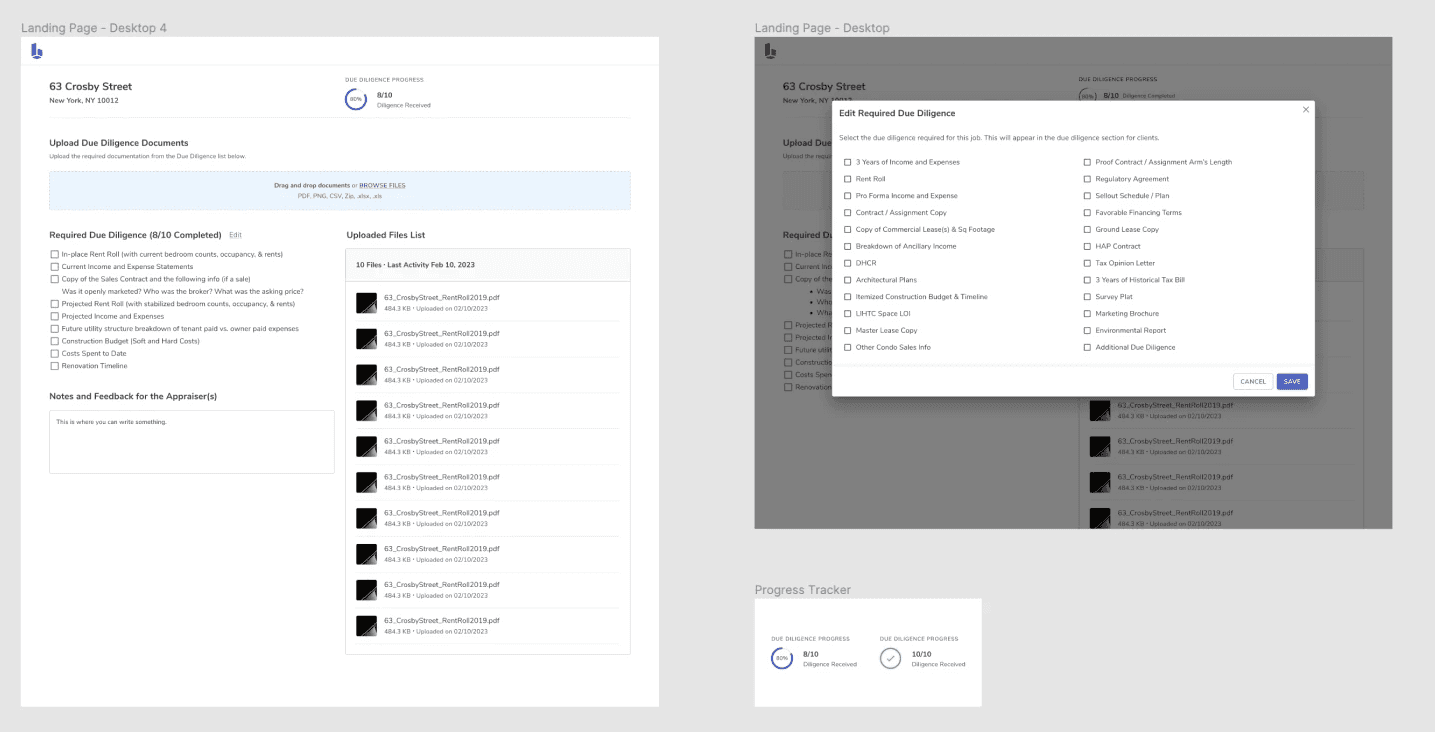Tick the Rent Roll checkbox in dialog
Viewport: 1435px width, 732px height.
[848, 179]
